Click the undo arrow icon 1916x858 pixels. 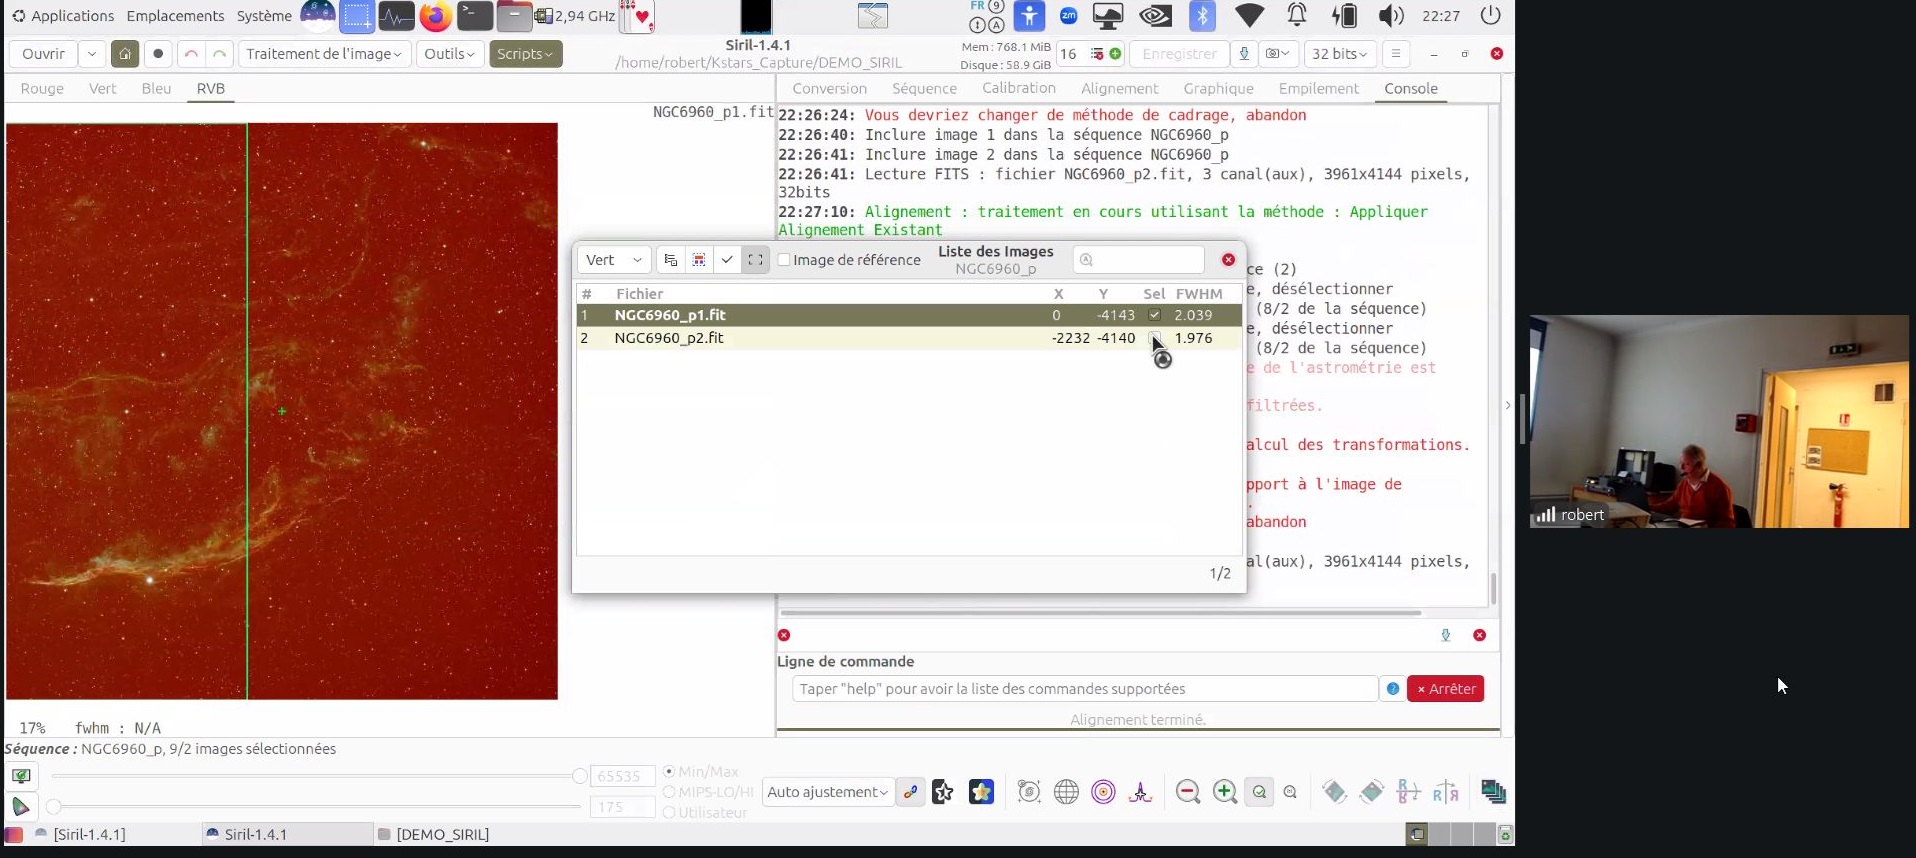pyautogui.click(x=191, y=54)
